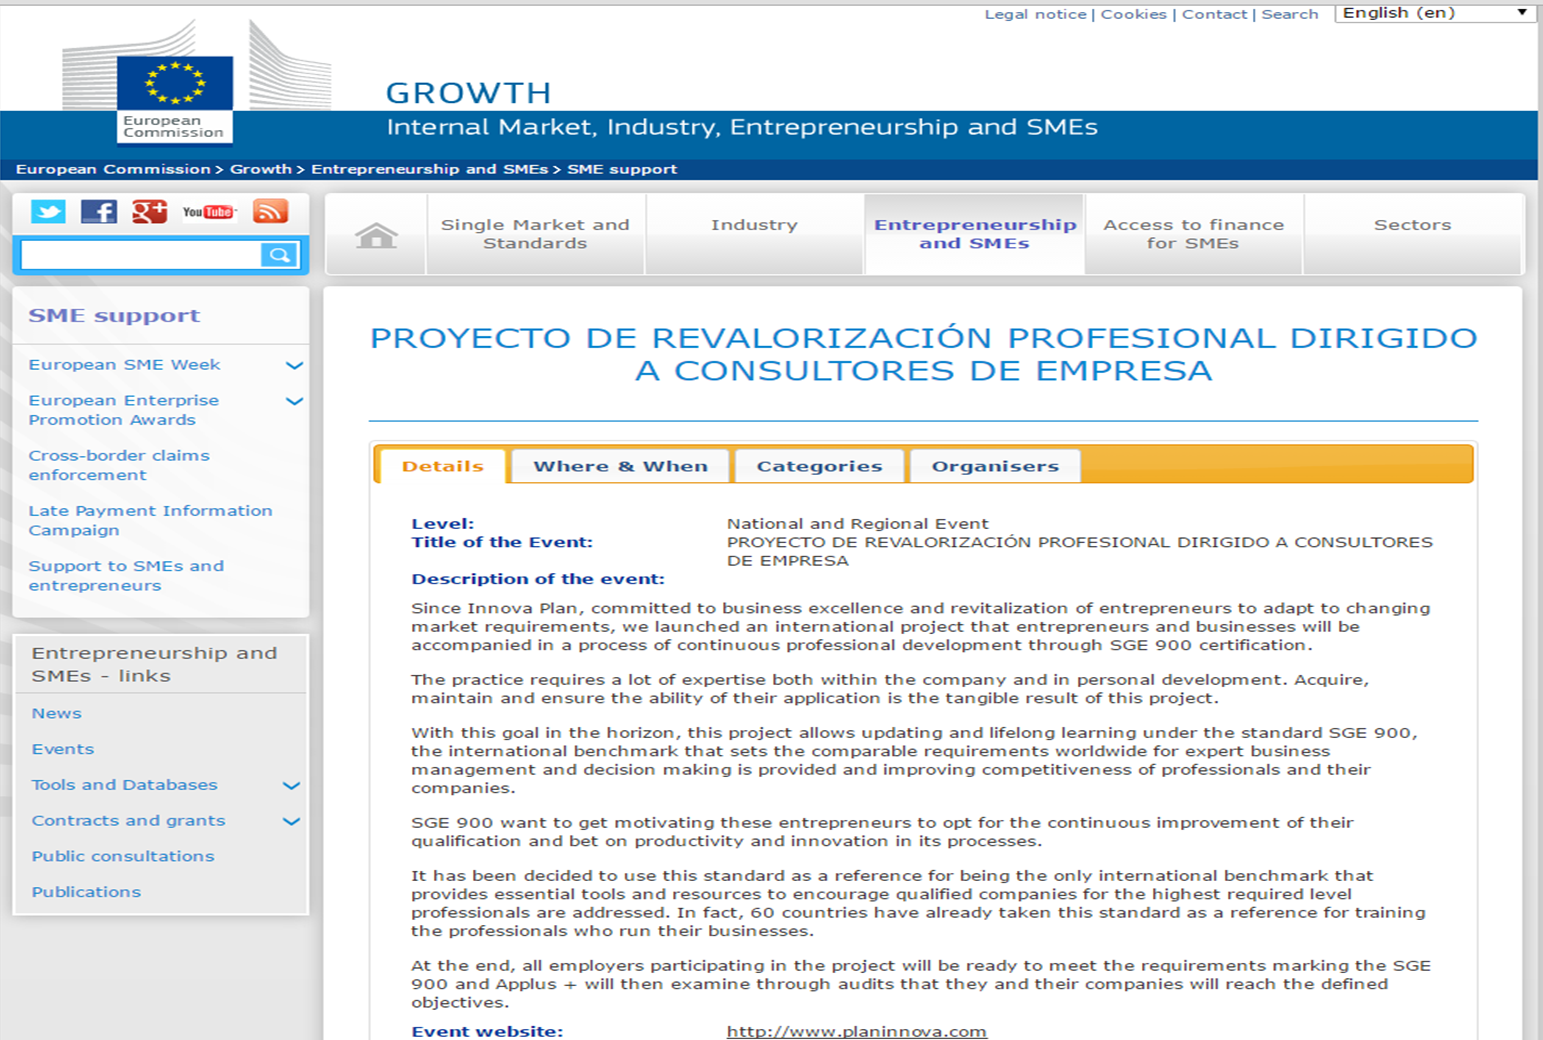This screenshot has width=1543, height=1040.
Task: Open the Facebook social icon
Action: click(99, 211)
